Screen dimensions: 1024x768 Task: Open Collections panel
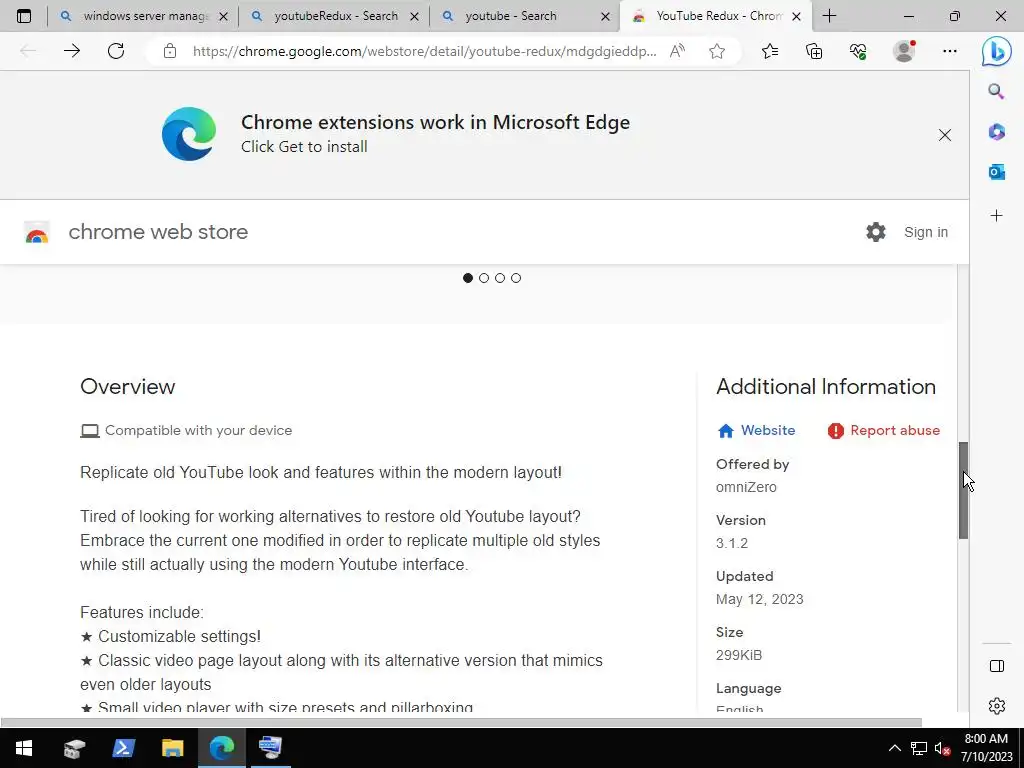tap(814, 51)
